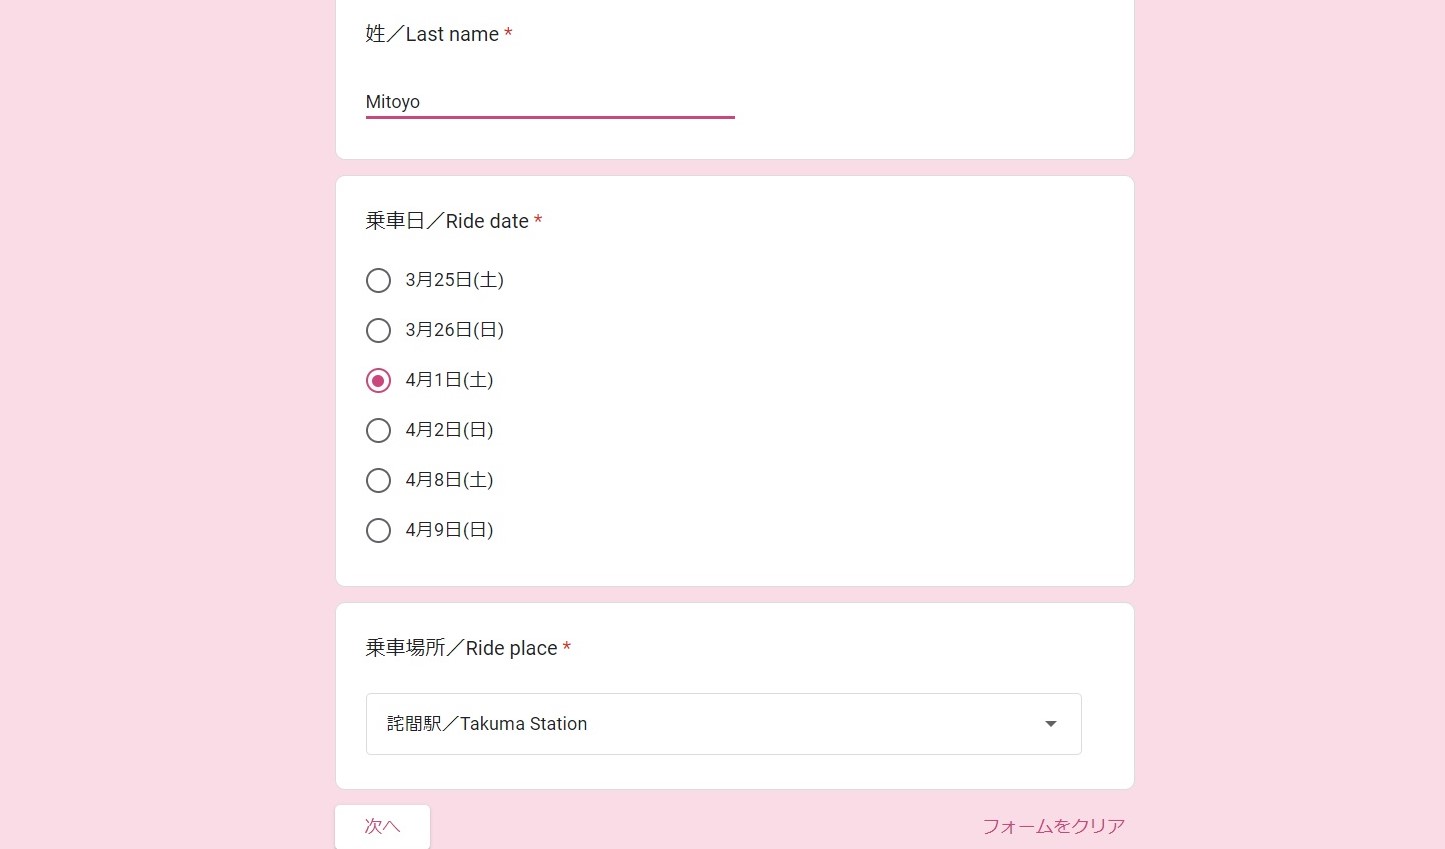This screenshot has width=1445, height=849.
Task: Select the 3月25日(土) radio button
Action: point(378,280)
